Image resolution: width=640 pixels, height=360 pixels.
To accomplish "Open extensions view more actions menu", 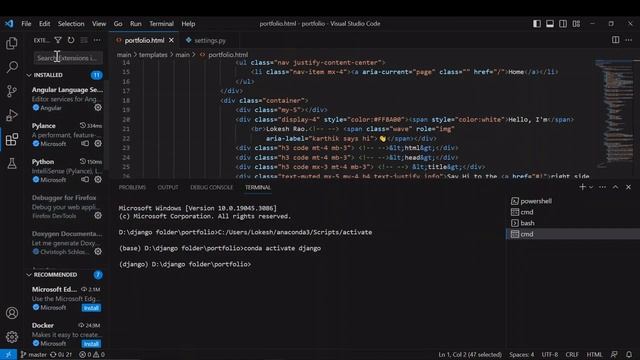I will 97,40.
